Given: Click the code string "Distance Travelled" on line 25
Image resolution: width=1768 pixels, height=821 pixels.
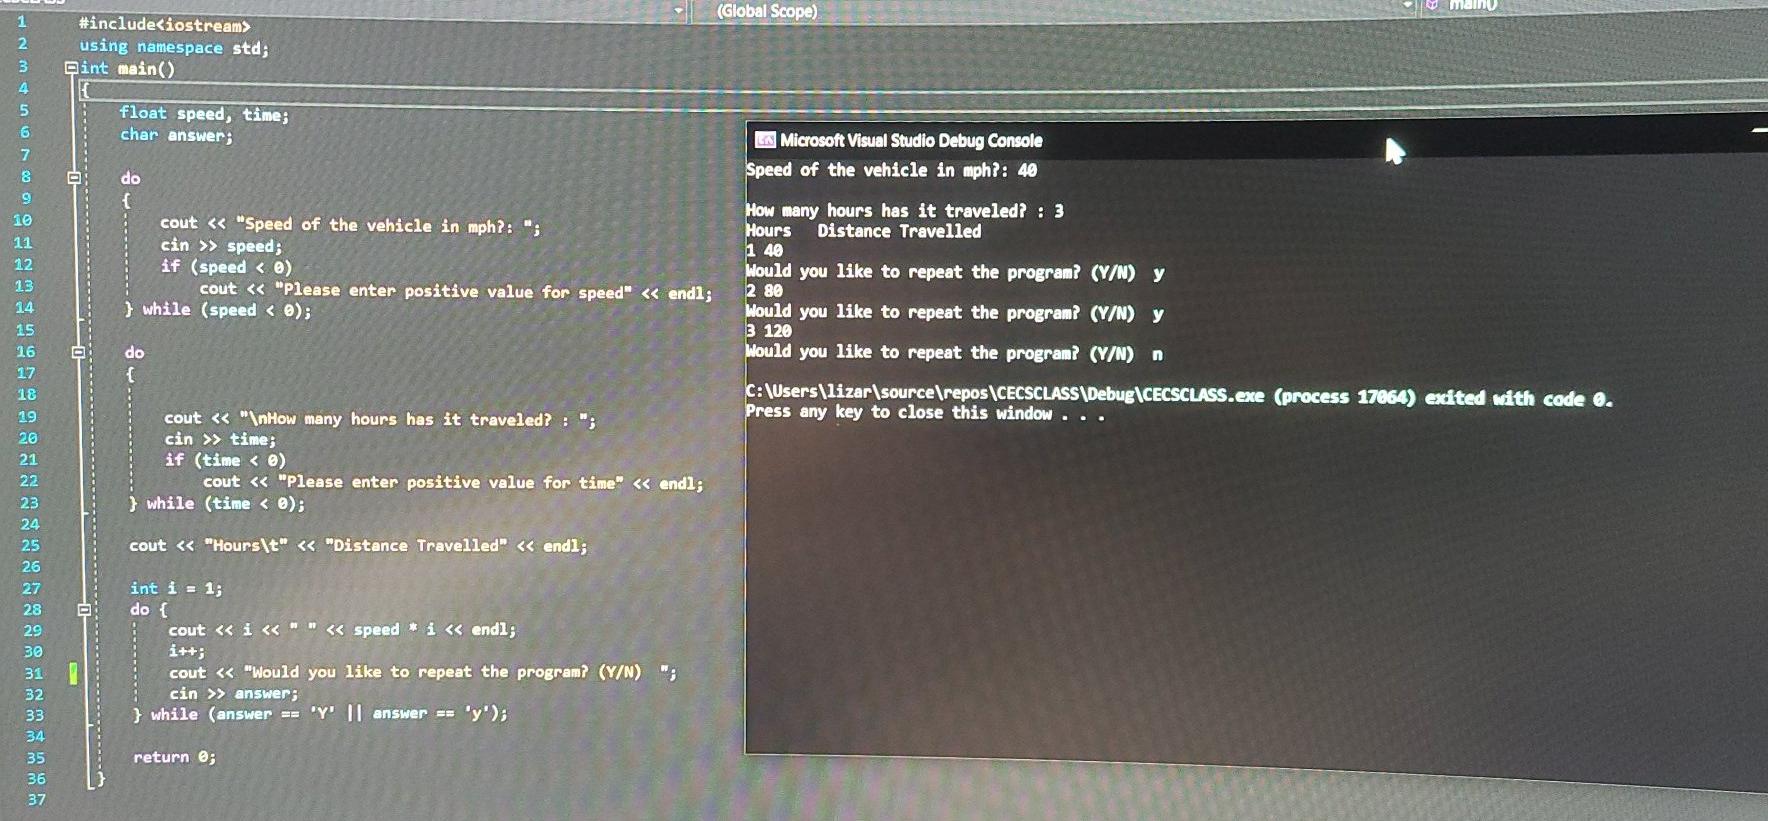Looking at the screenshot, I should click(416, 545).
